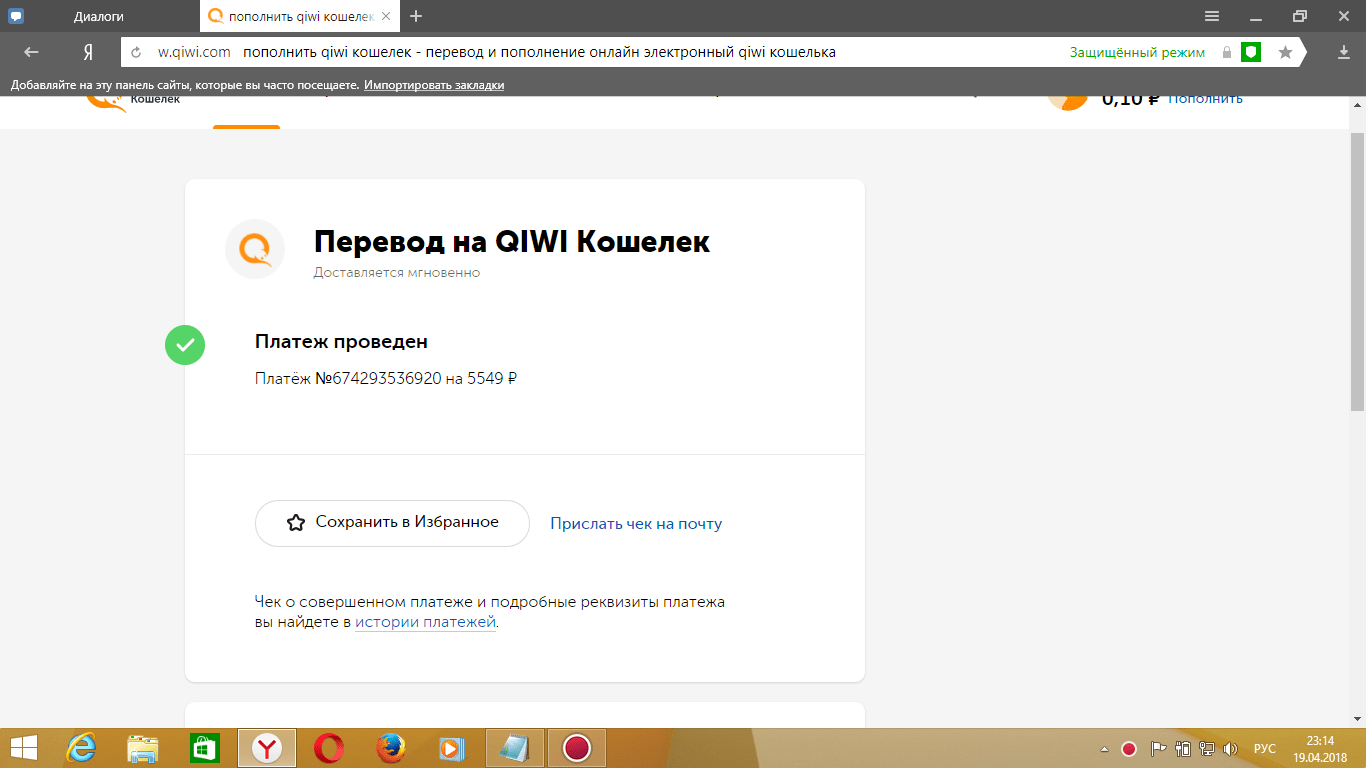Click the QIWI logo beside the transfer title
Image resolution: width=1366 pixels, height=768 pixels.
click(x=255, y=249)
